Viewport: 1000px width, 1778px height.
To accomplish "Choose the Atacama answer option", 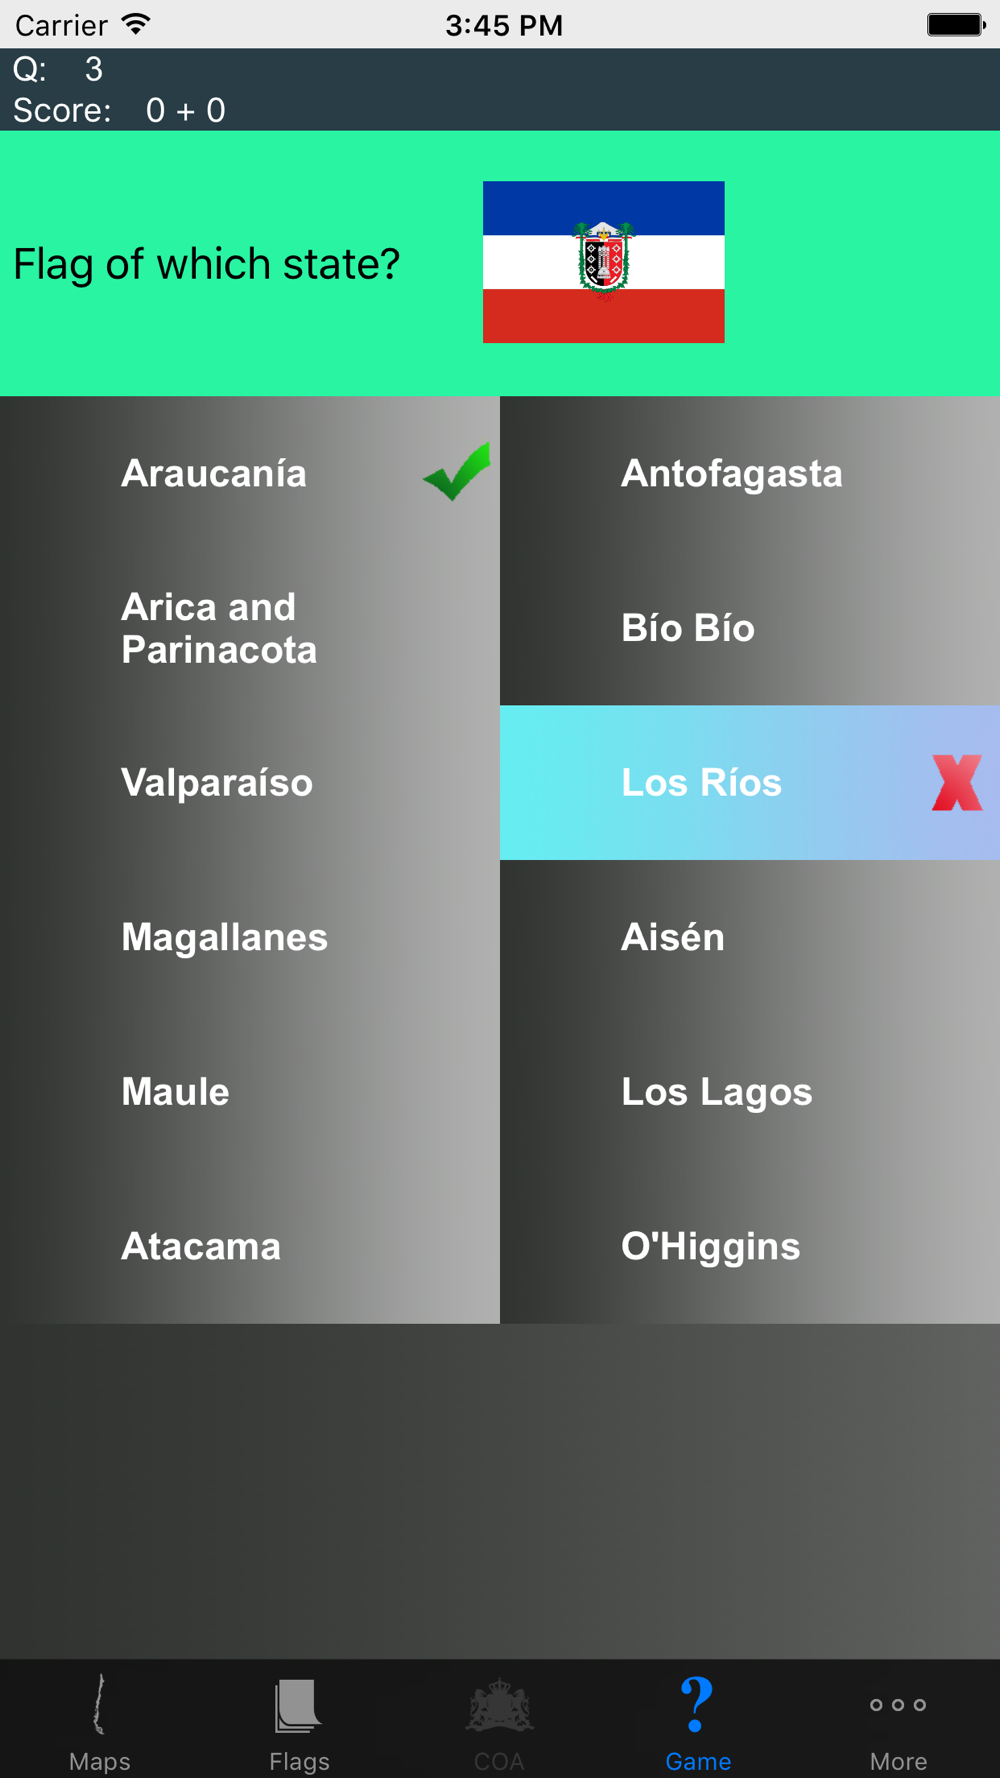I will tap(250, 1246).
